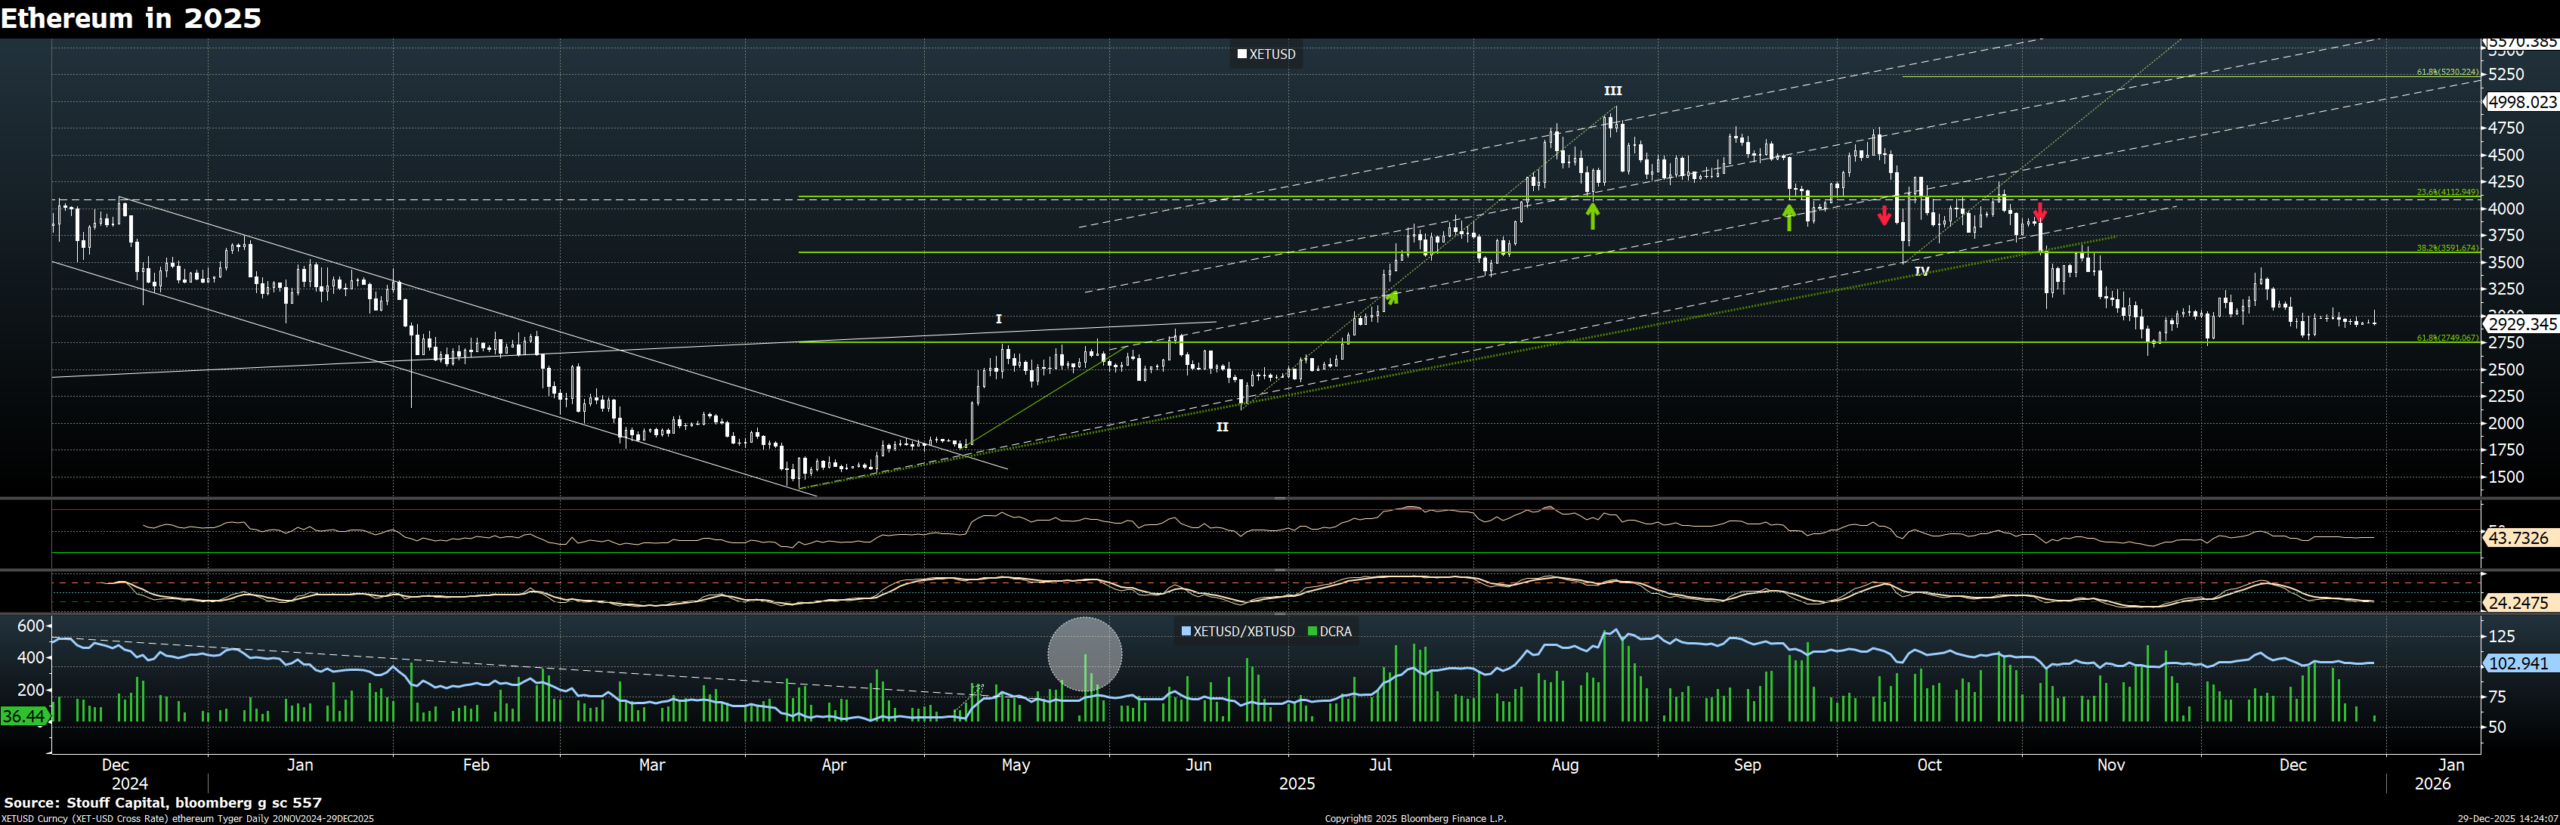
Task: Select the wave IV label near October low
Action: click(1921, 271)
